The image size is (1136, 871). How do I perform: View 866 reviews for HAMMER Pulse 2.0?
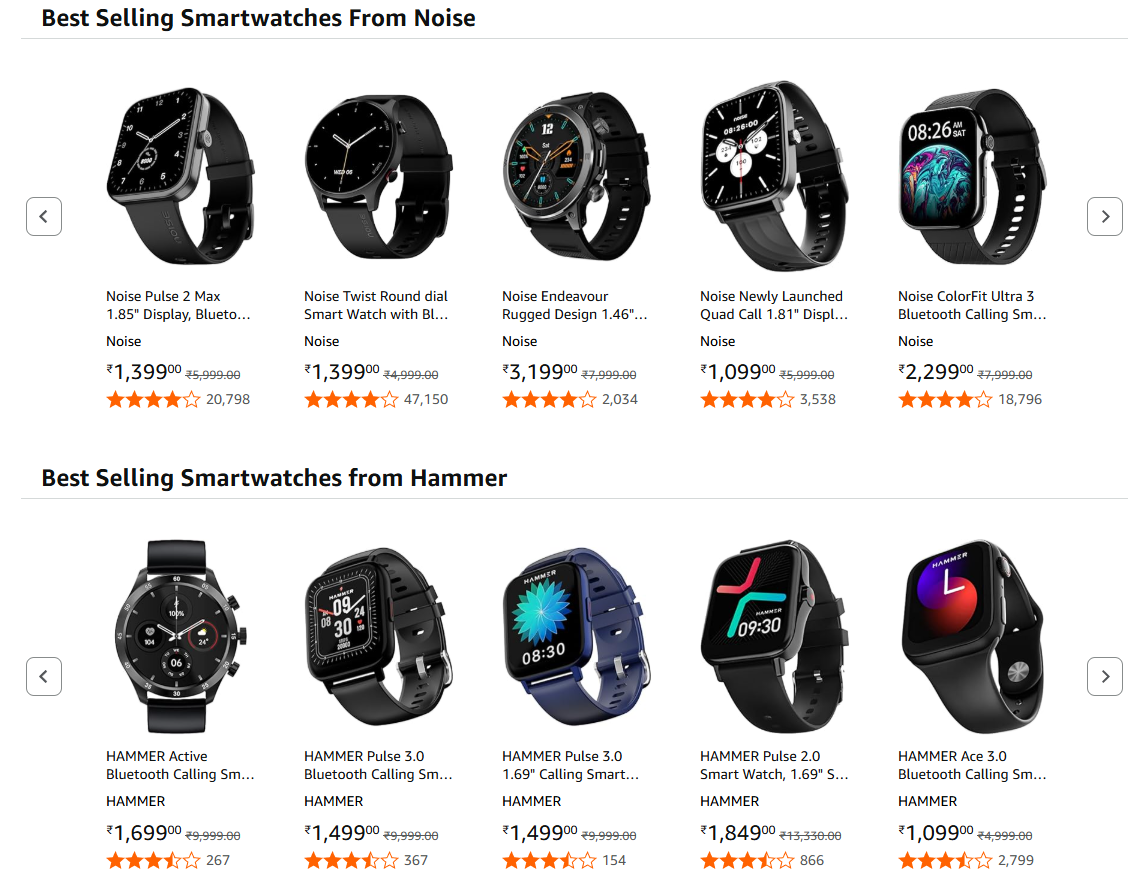click(811, 860)
